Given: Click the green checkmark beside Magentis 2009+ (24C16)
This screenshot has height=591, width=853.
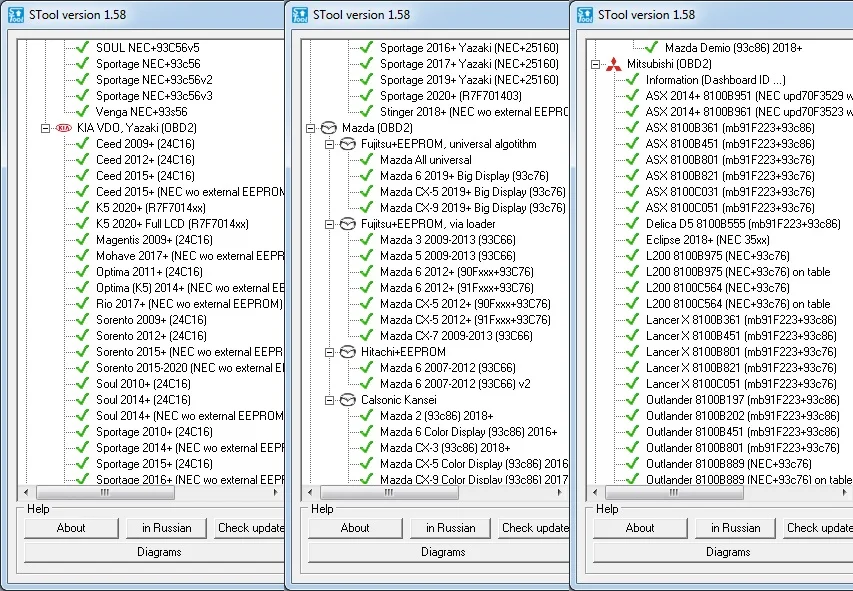Looking at the screenshot, I should click(83, 239).
